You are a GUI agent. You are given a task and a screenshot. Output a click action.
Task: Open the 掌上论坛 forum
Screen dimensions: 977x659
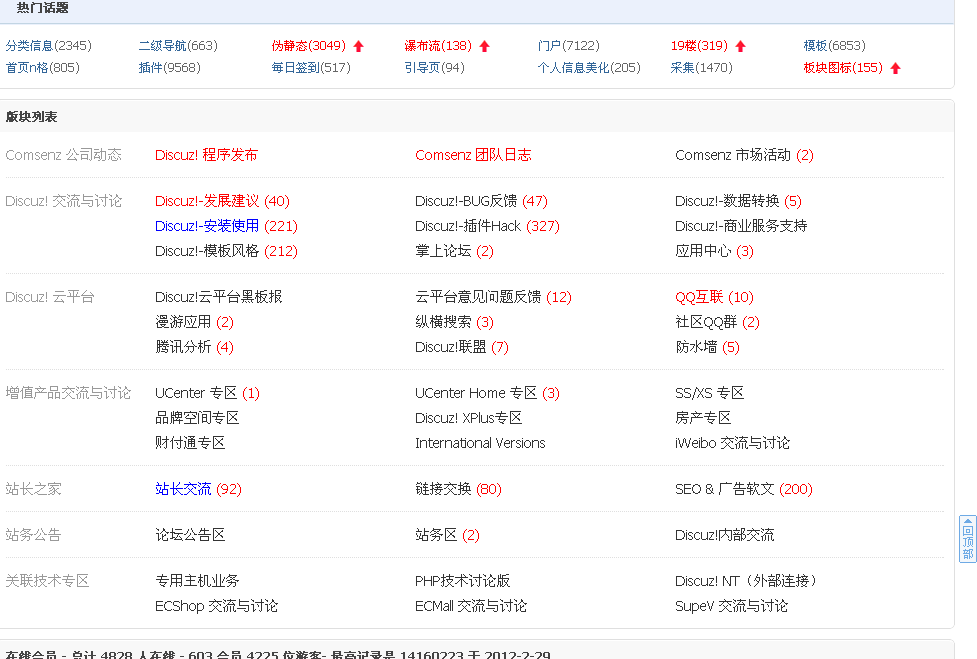(x=443, y=250)
